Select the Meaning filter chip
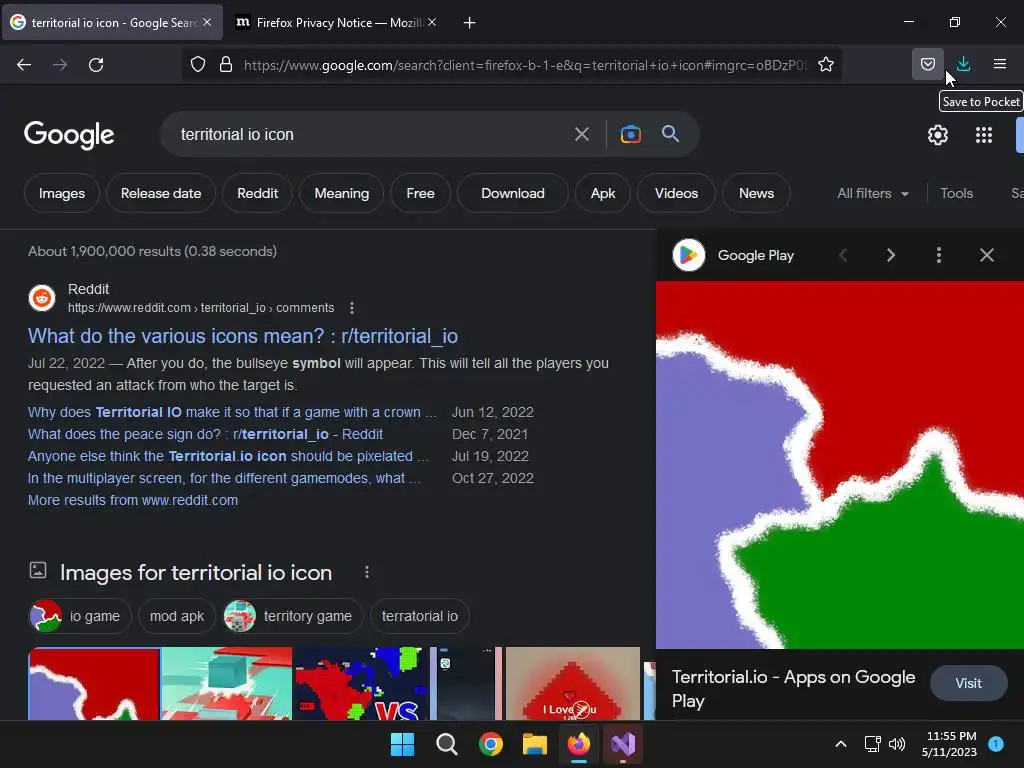The height and width of the screenshot is (768, 1024). tap(342, 193)
